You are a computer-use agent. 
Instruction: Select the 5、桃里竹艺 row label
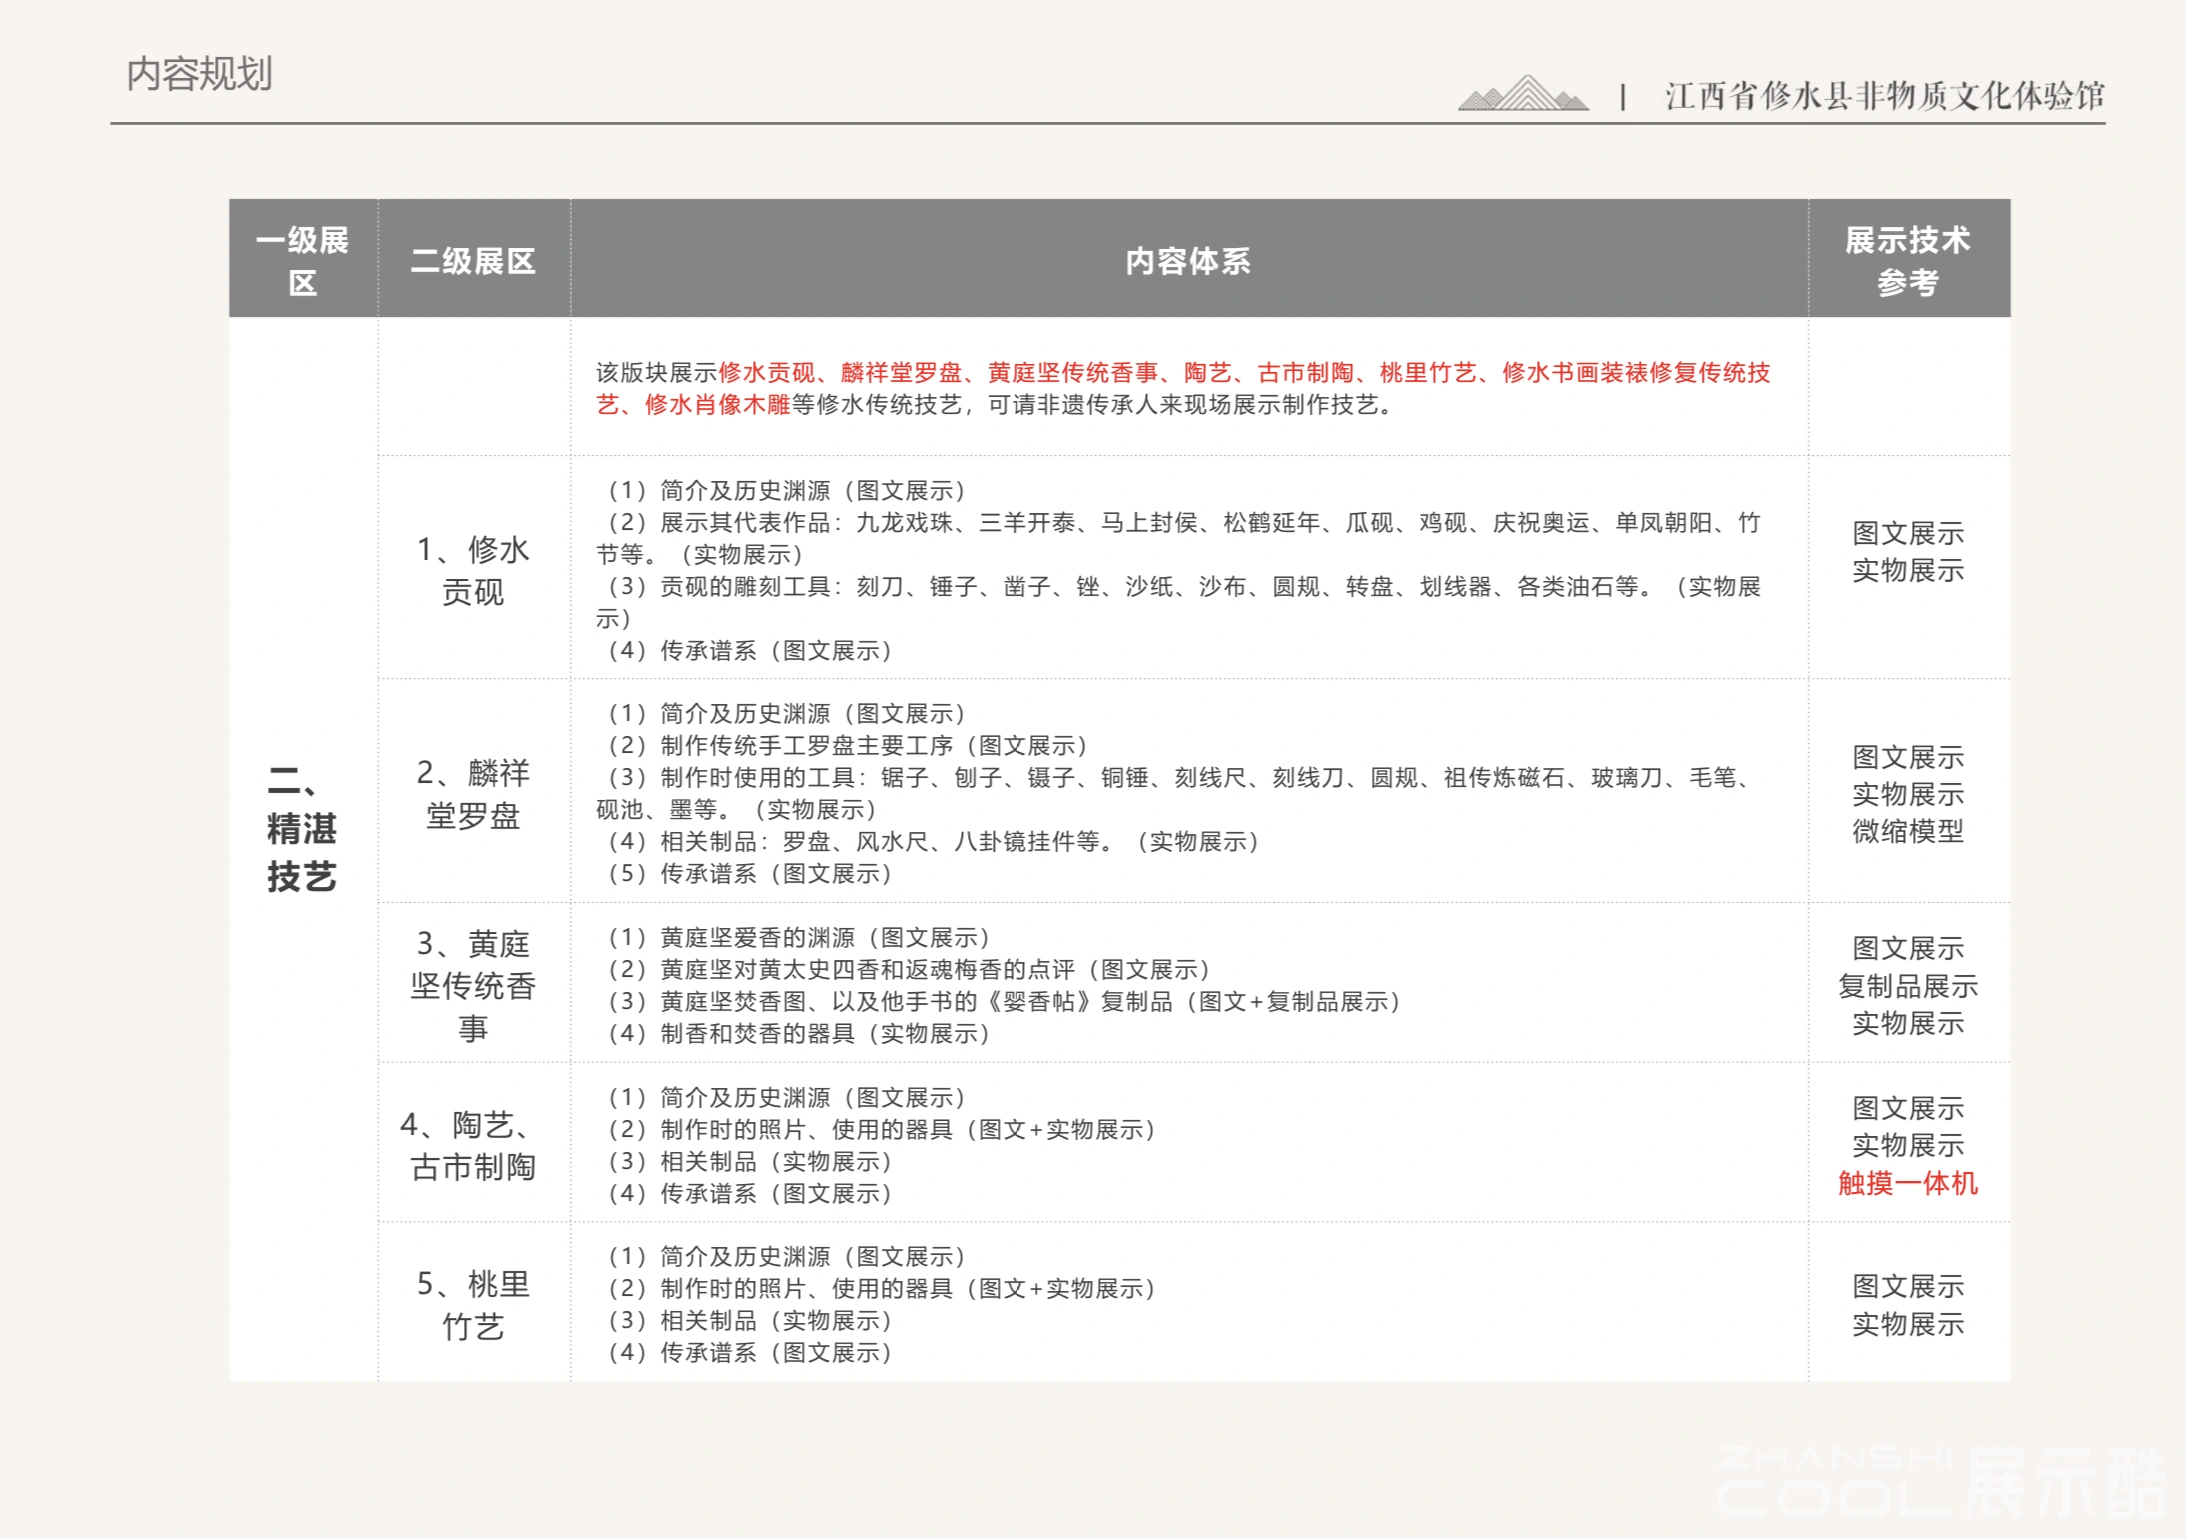(x=473, y=1304)
